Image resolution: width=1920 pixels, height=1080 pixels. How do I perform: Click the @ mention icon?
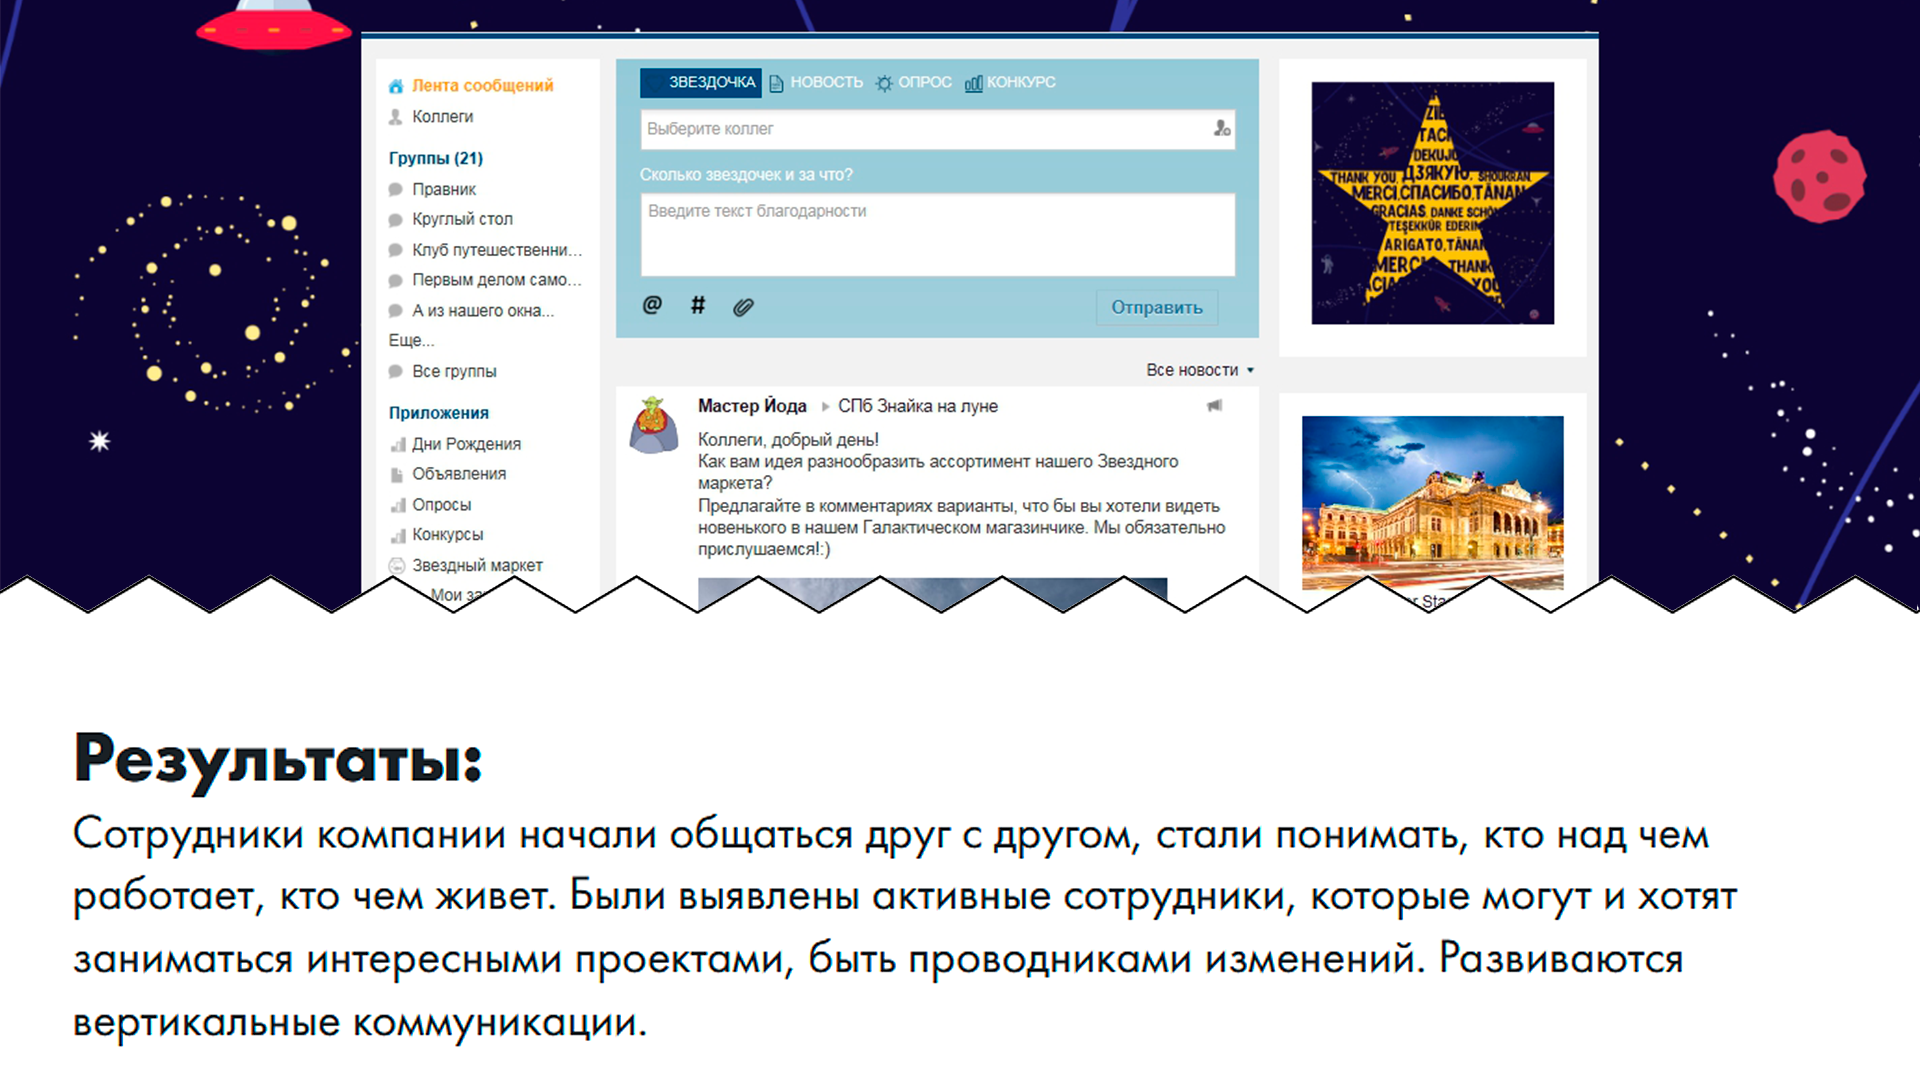(x=652, y=305)
